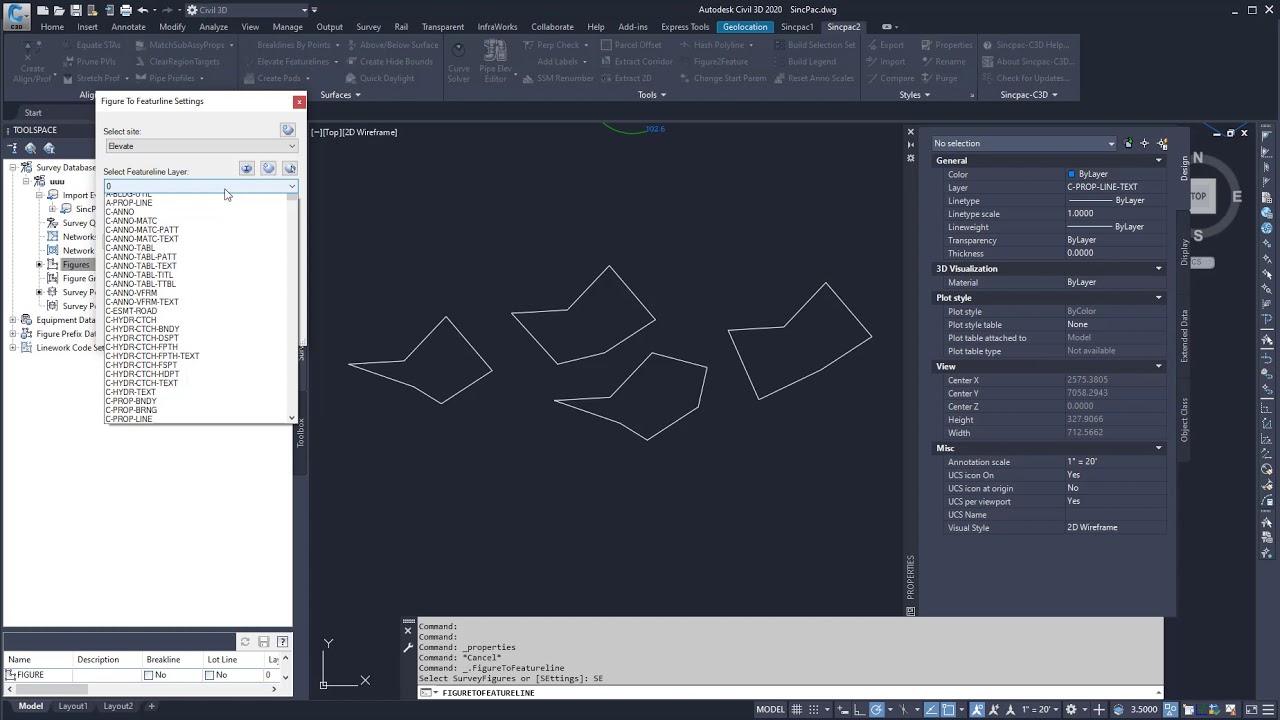Screen dimensions: 1280x720
Task: Close the Figure To Featurline Settings dialog
Action: (x=298, y=102)
